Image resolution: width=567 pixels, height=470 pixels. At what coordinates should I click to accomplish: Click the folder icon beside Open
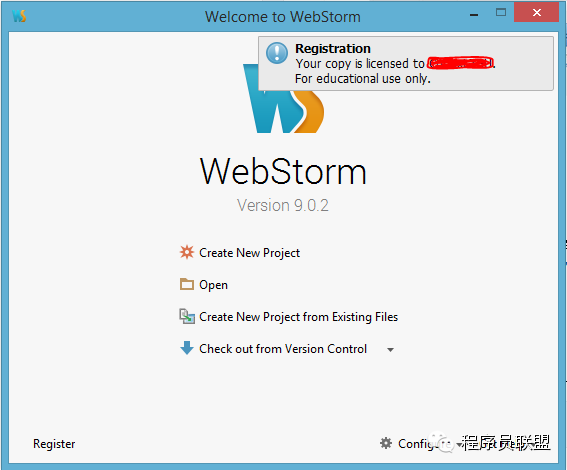pyautogui.click(x=187, y=284)
